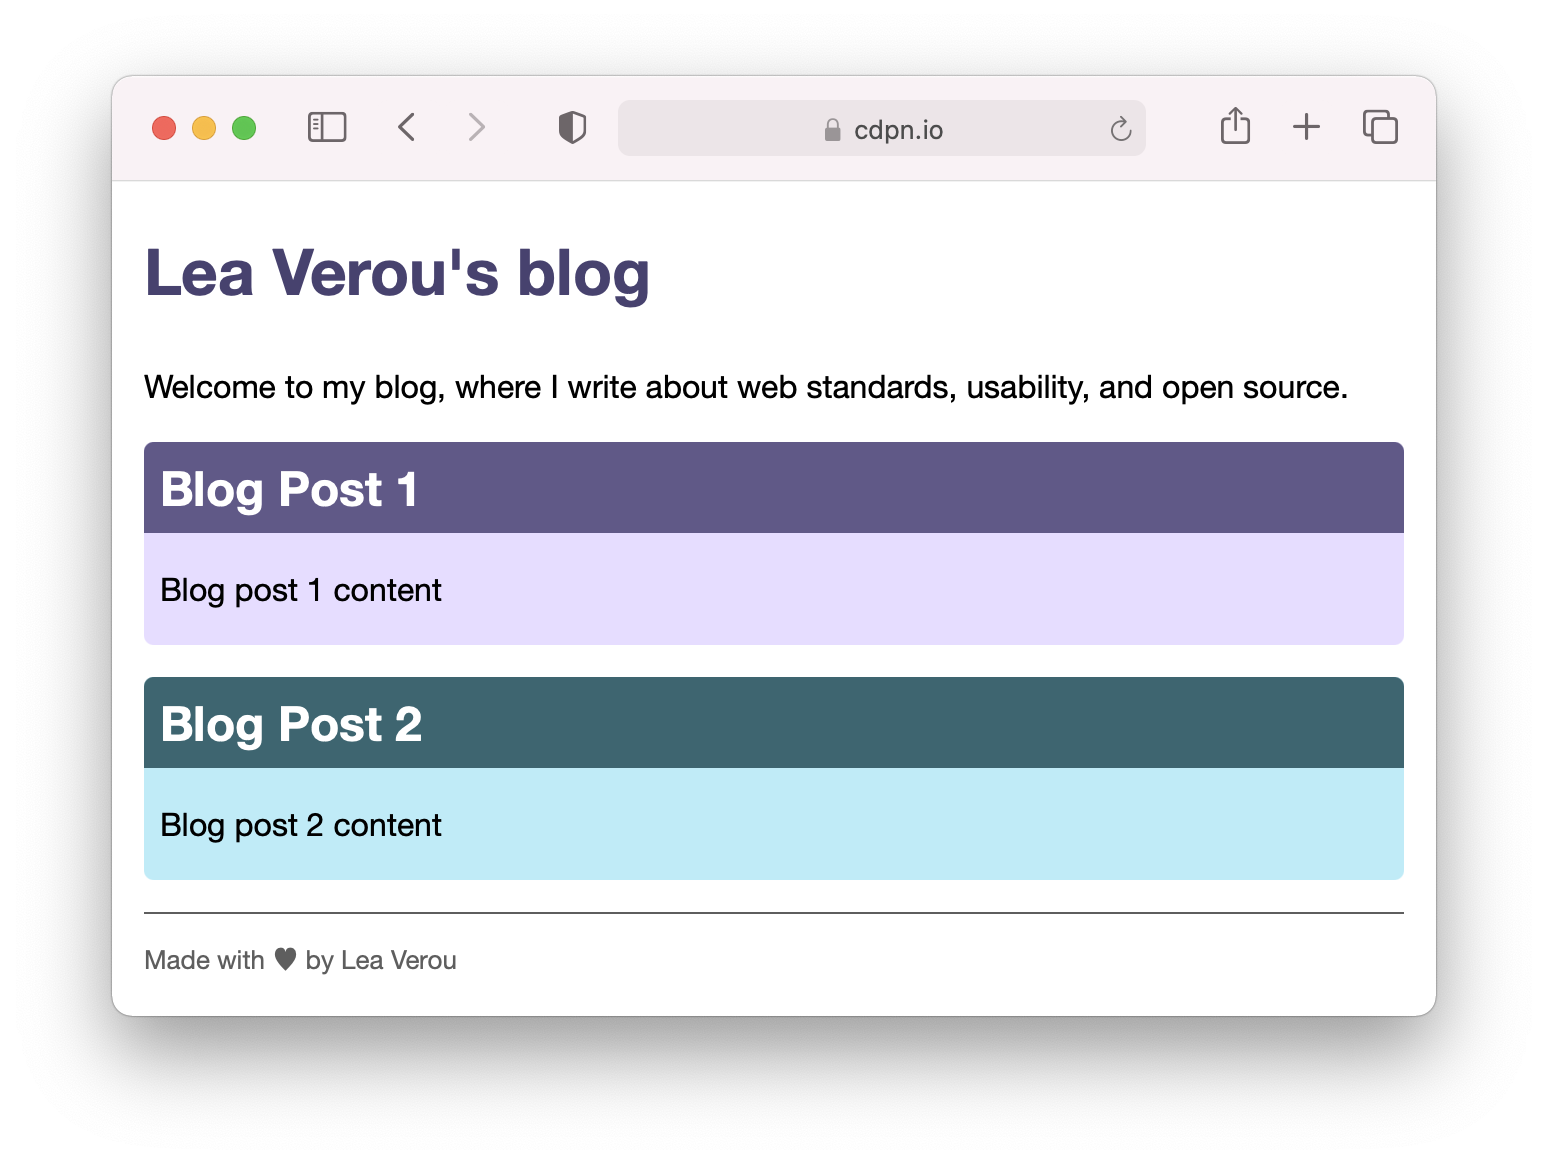
Task: Enter full screen with green button
Action: click(244, 128)
